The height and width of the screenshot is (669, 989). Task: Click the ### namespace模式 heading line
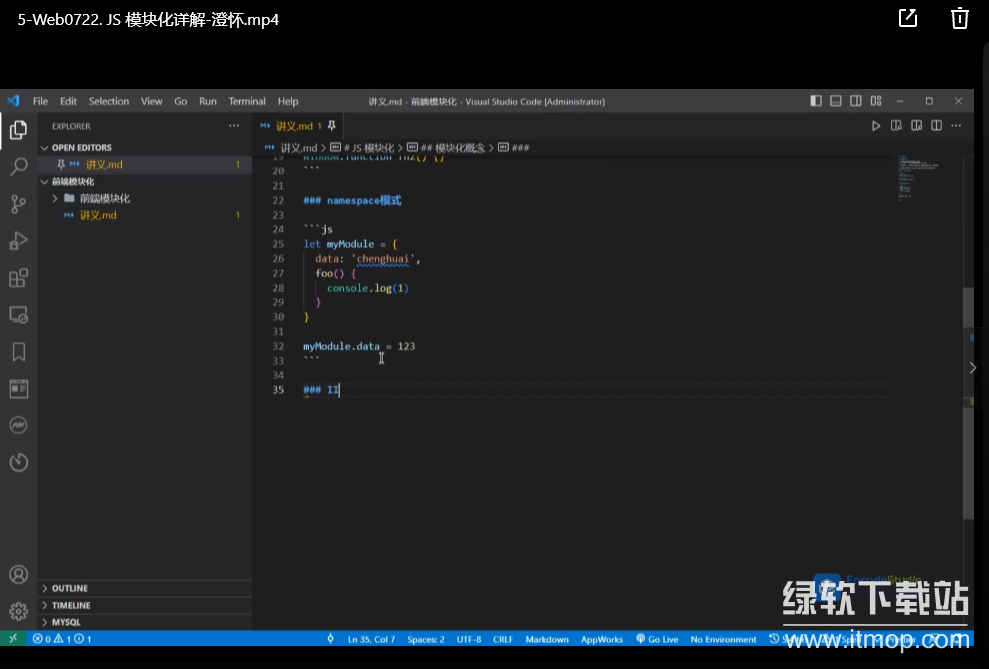pos(352,201)
